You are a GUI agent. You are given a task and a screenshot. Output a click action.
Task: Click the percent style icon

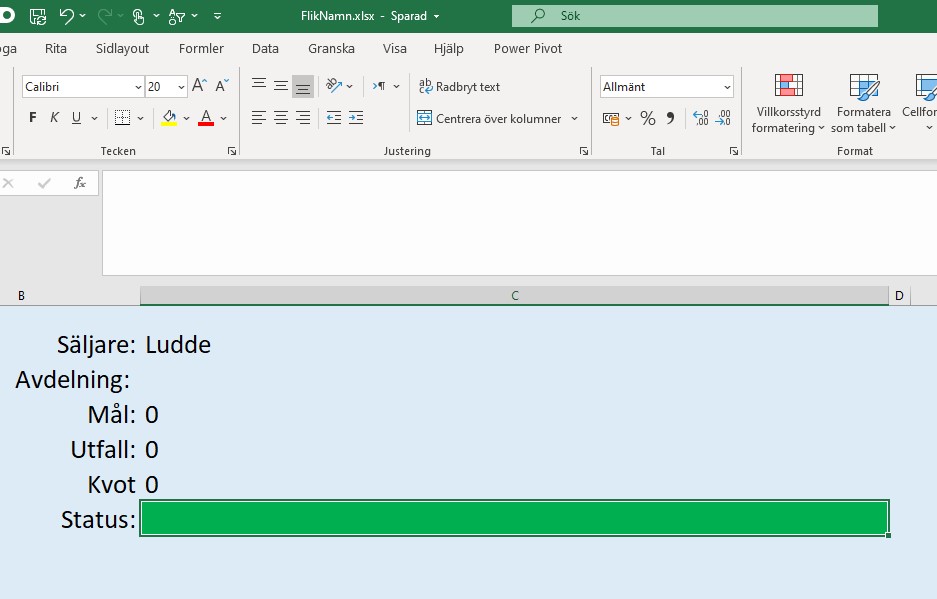648,119
